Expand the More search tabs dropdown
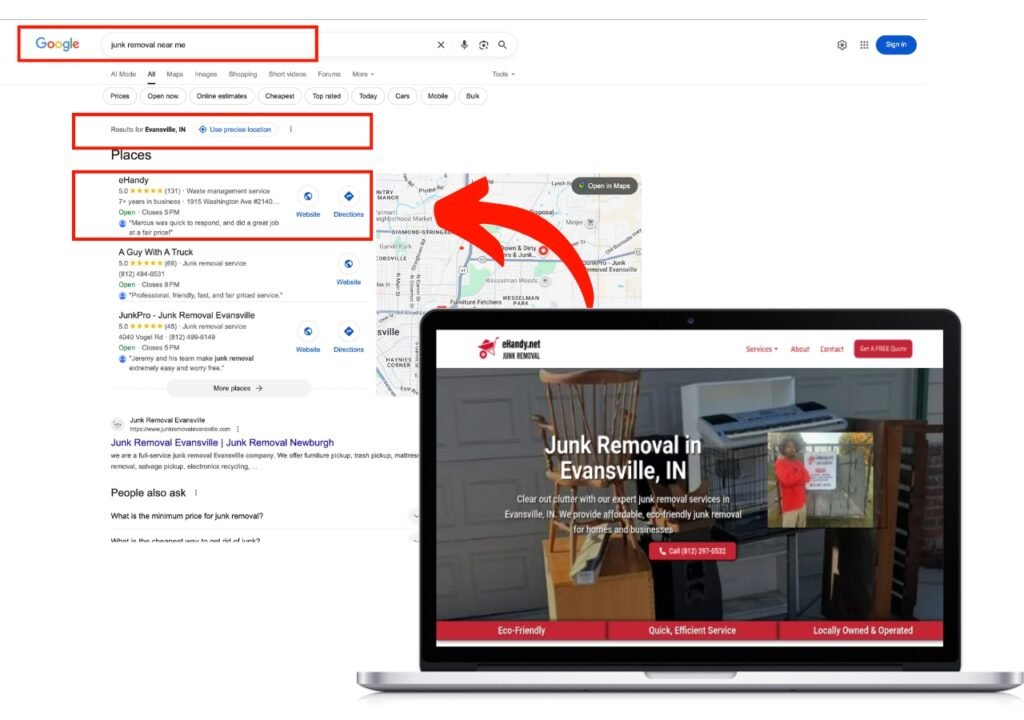The width and height of the screenshot is (1024, 720). [x=363, y=74]
